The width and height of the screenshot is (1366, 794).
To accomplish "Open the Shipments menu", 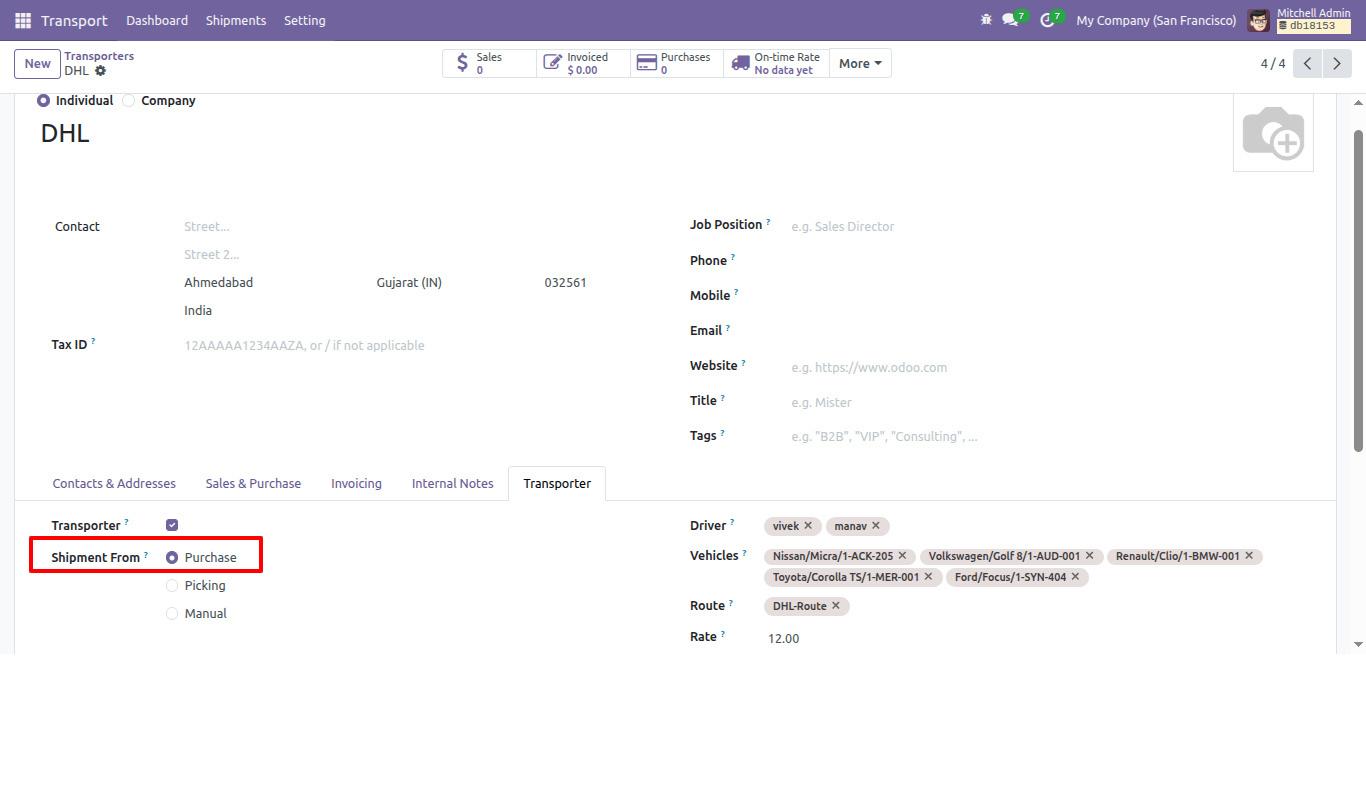I will pos(236,20).
